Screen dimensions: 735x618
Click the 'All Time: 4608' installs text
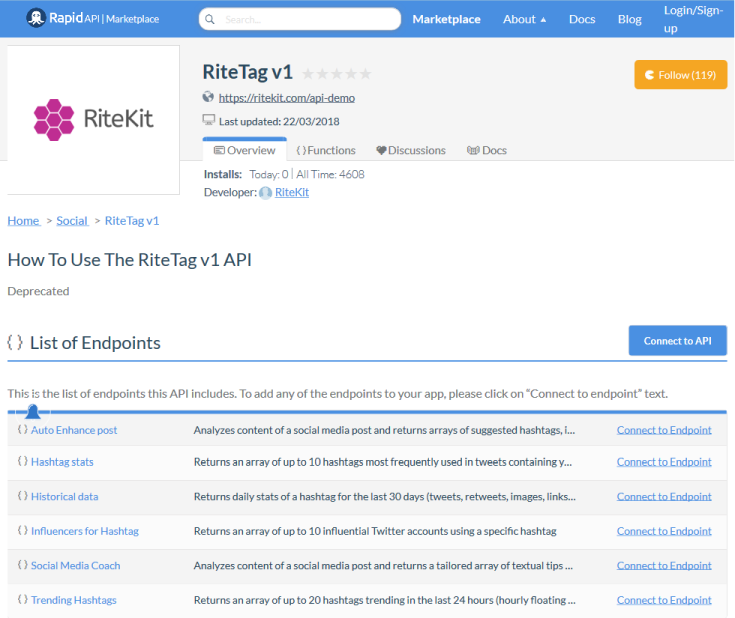coord(330,174)
